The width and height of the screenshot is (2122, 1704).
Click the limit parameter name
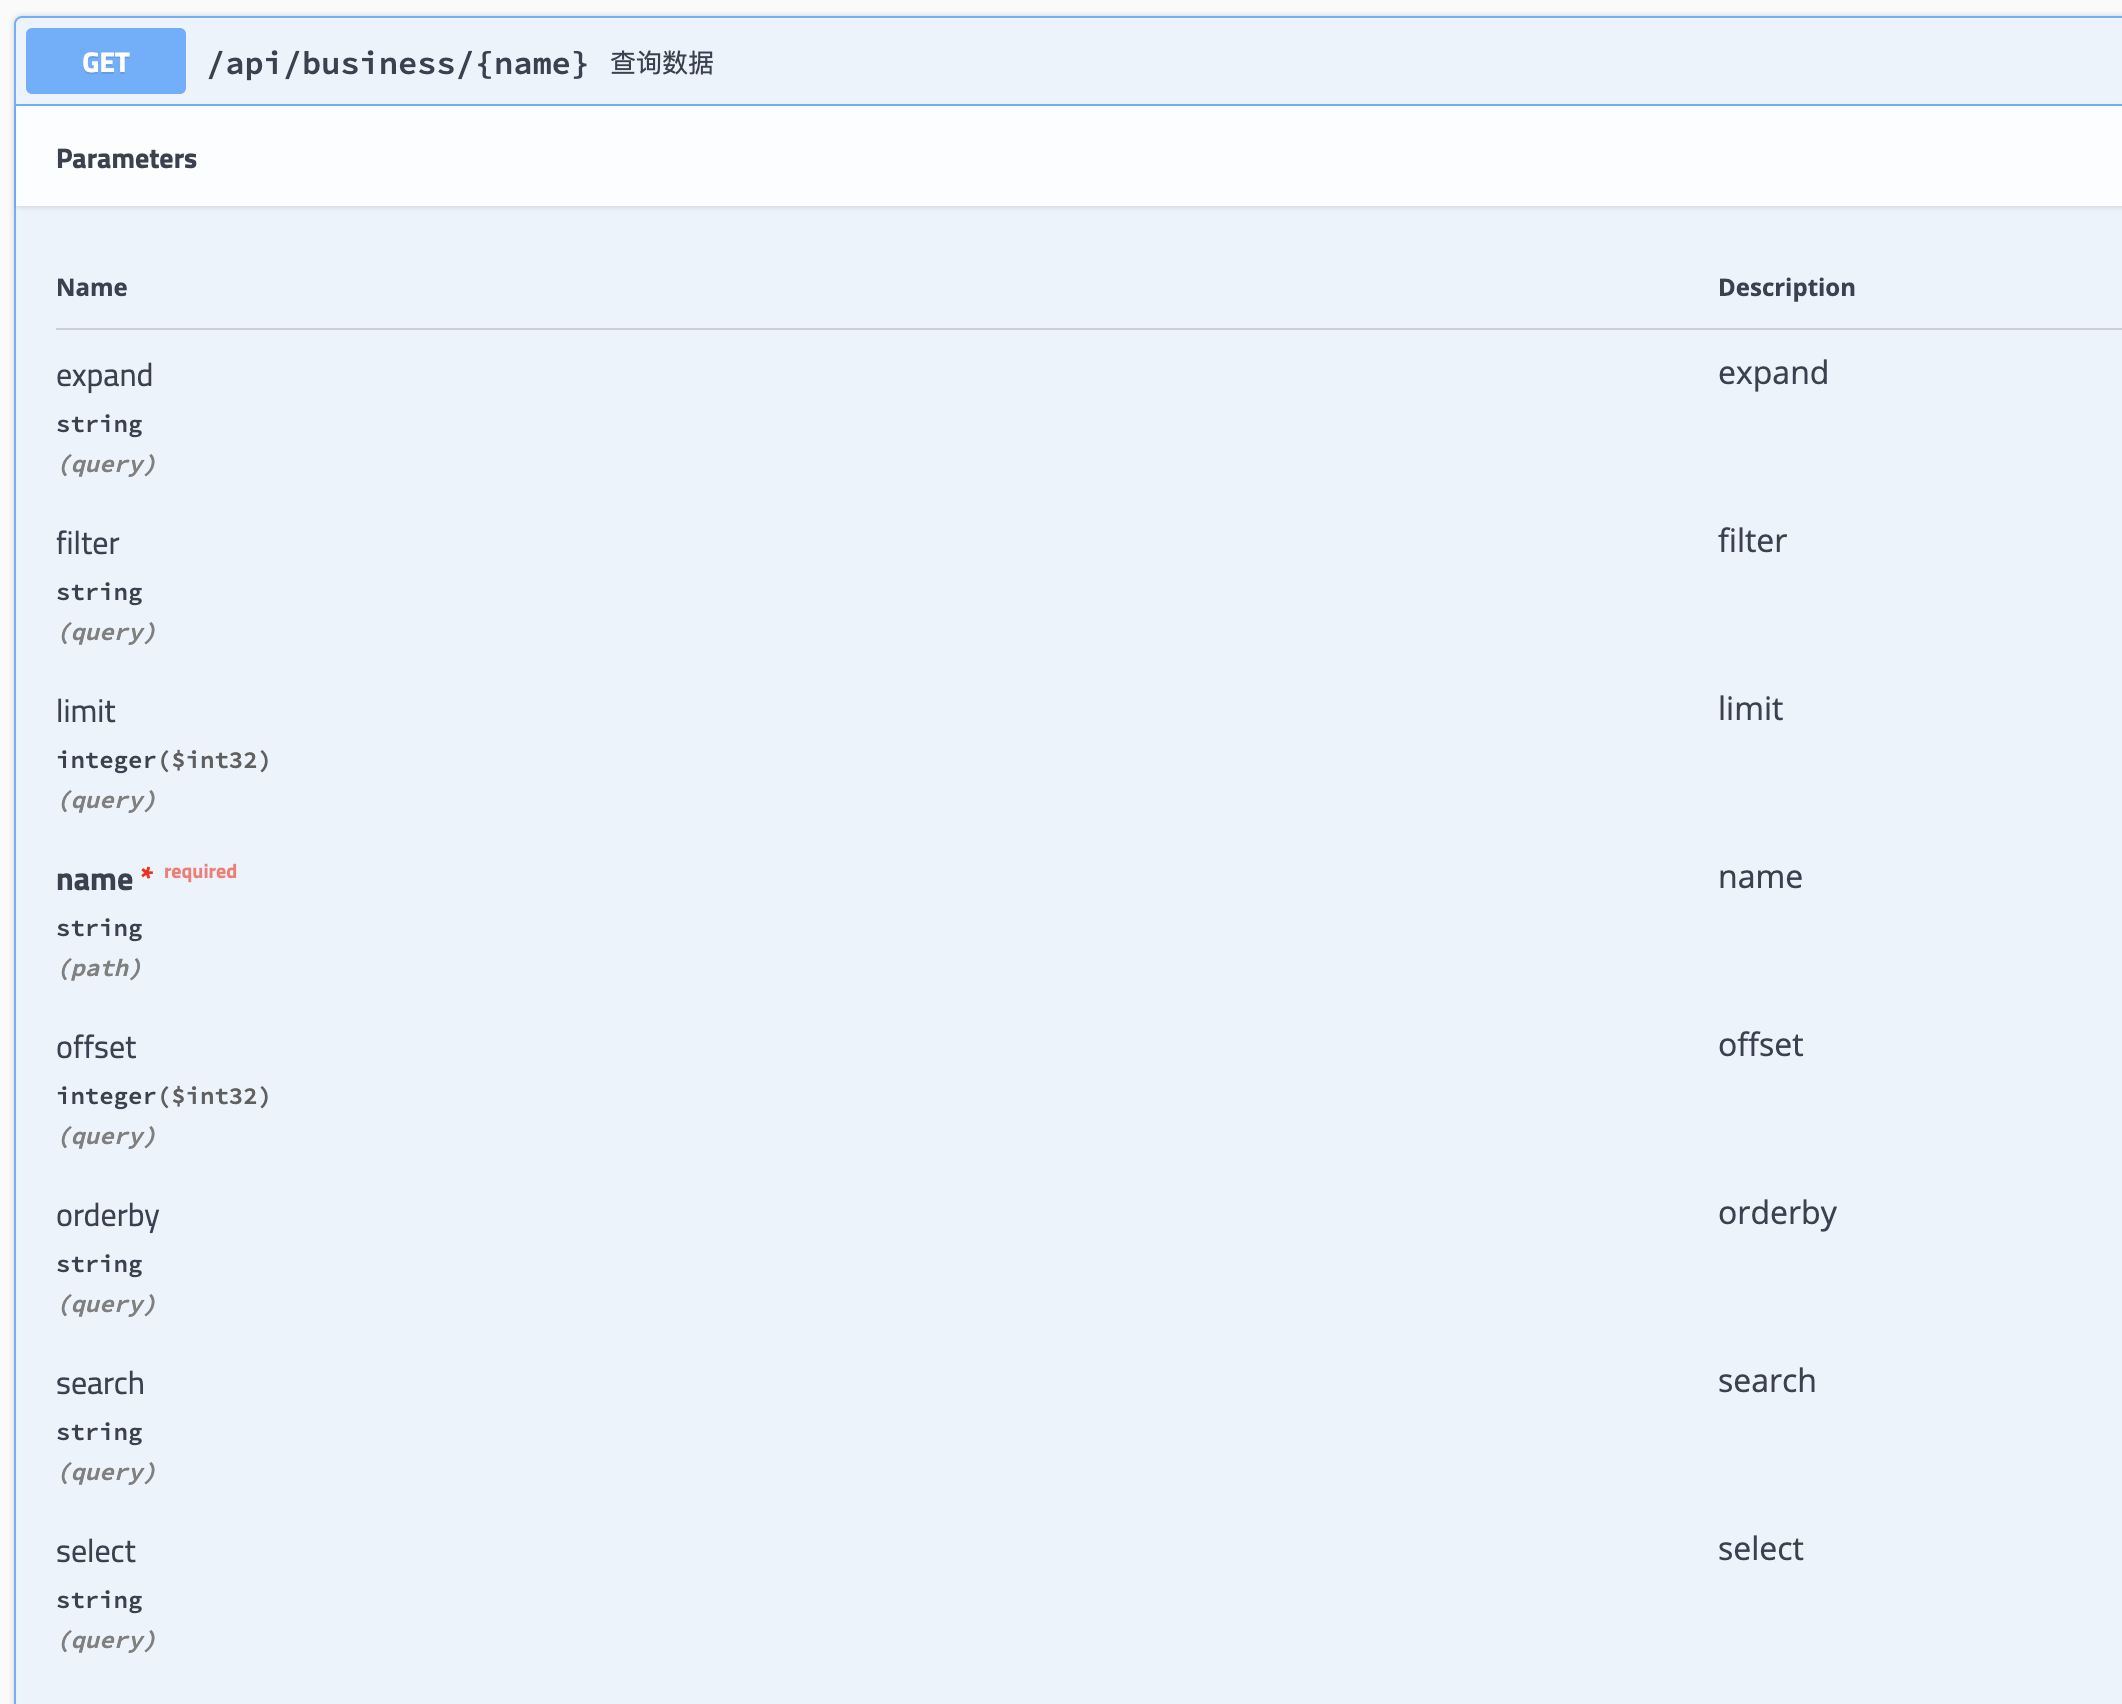coord(85,712)
